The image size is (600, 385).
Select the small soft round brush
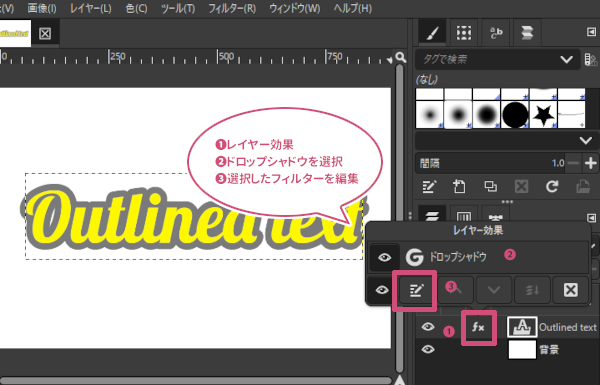pyautogui.click(x=429, y=114)
